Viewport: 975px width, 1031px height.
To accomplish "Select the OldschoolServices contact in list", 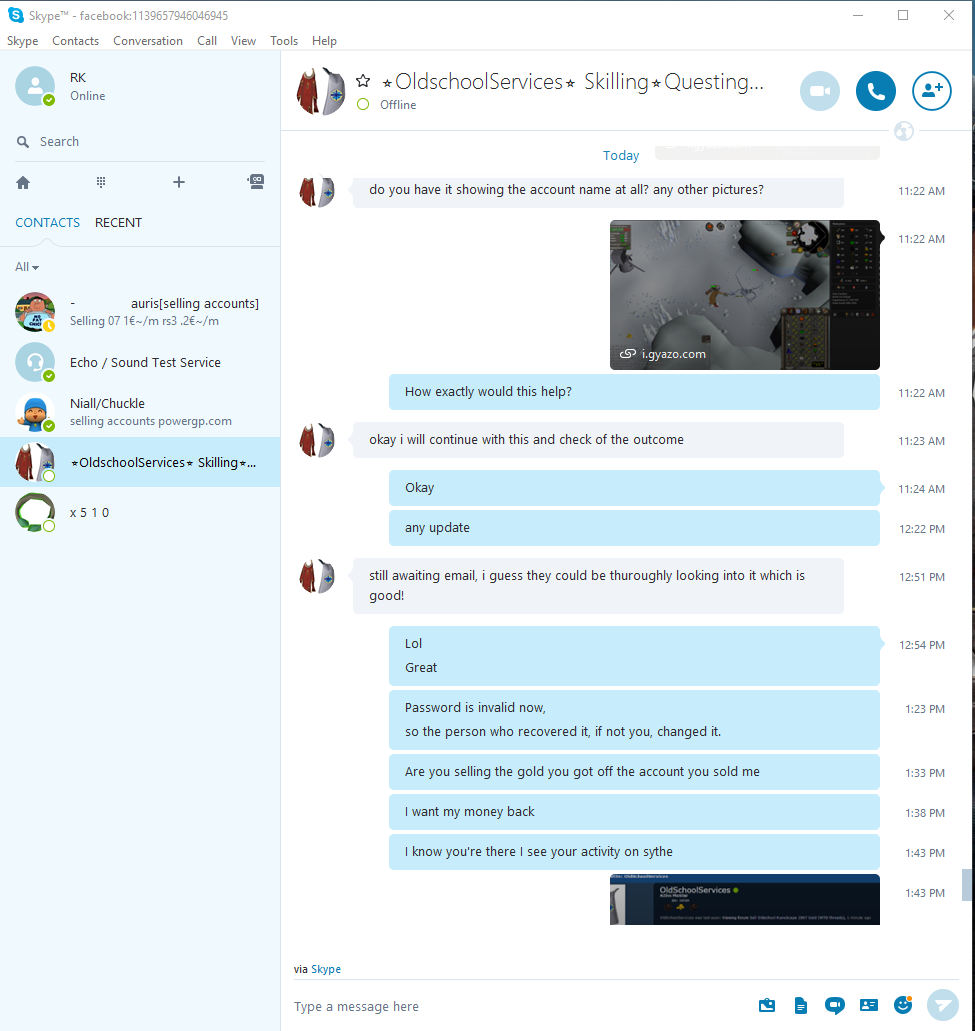I will coord(140,462).
